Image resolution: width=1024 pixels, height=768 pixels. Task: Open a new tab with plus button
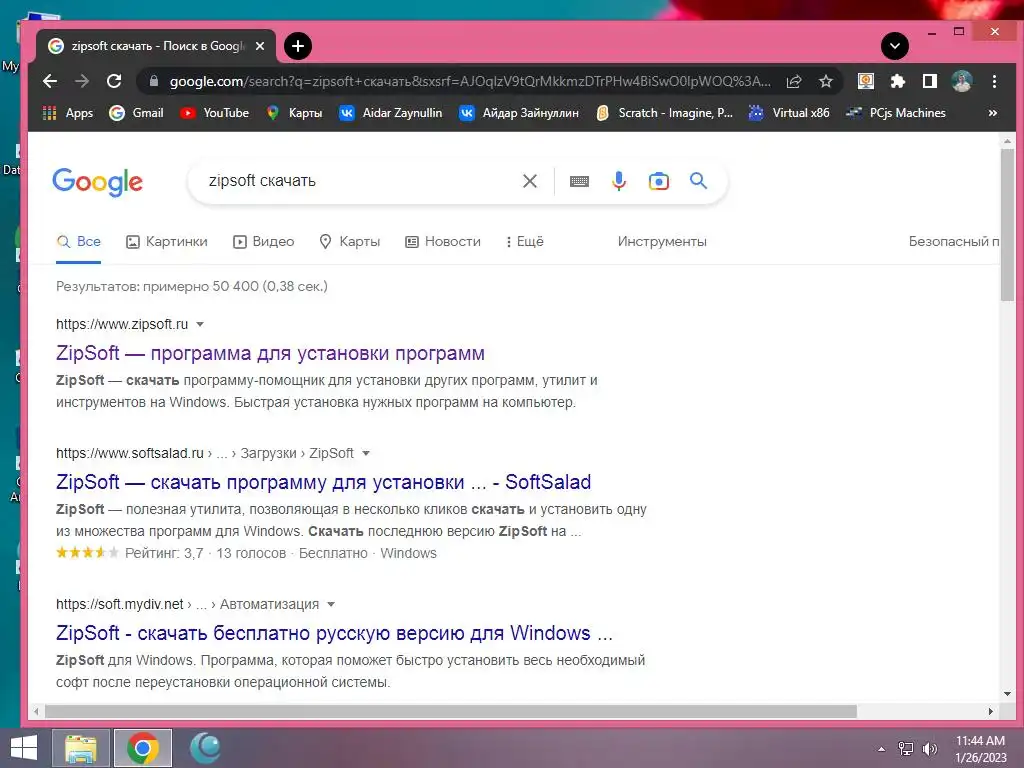pos(298,46)
